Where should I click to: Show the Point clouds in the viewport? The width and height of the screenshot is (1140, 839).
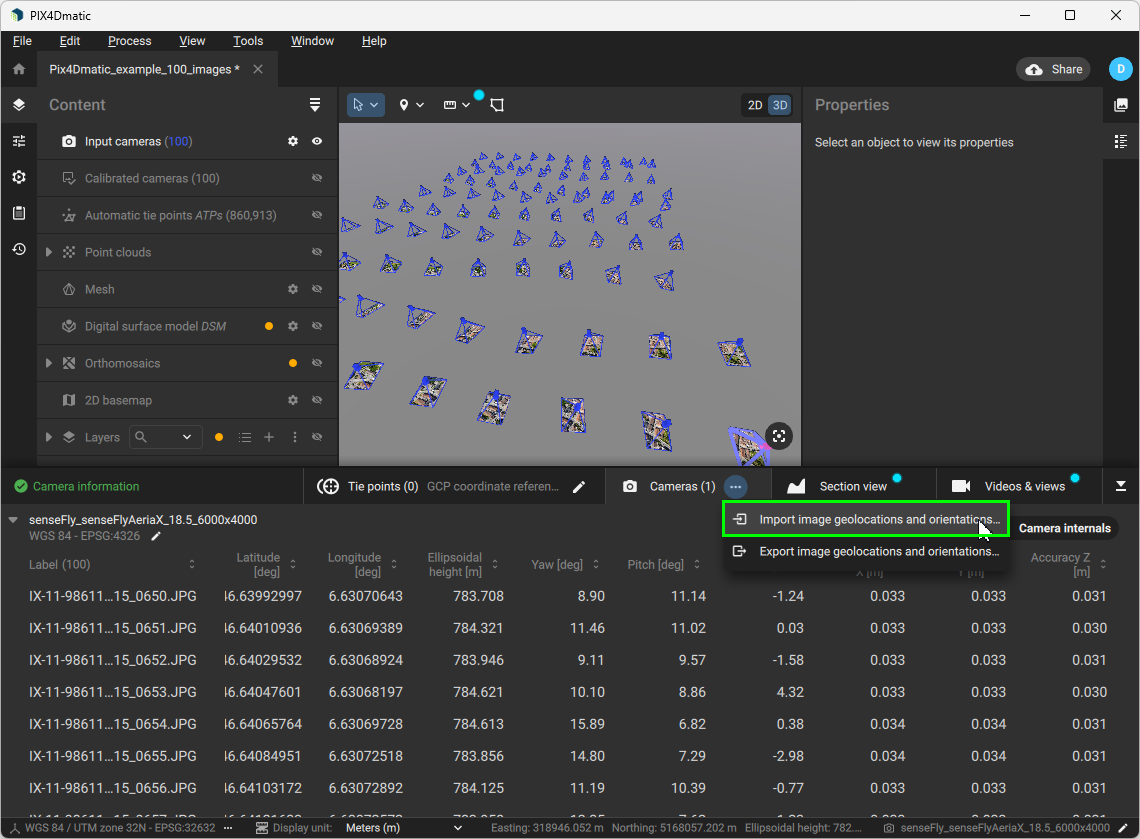pos(317,252)
